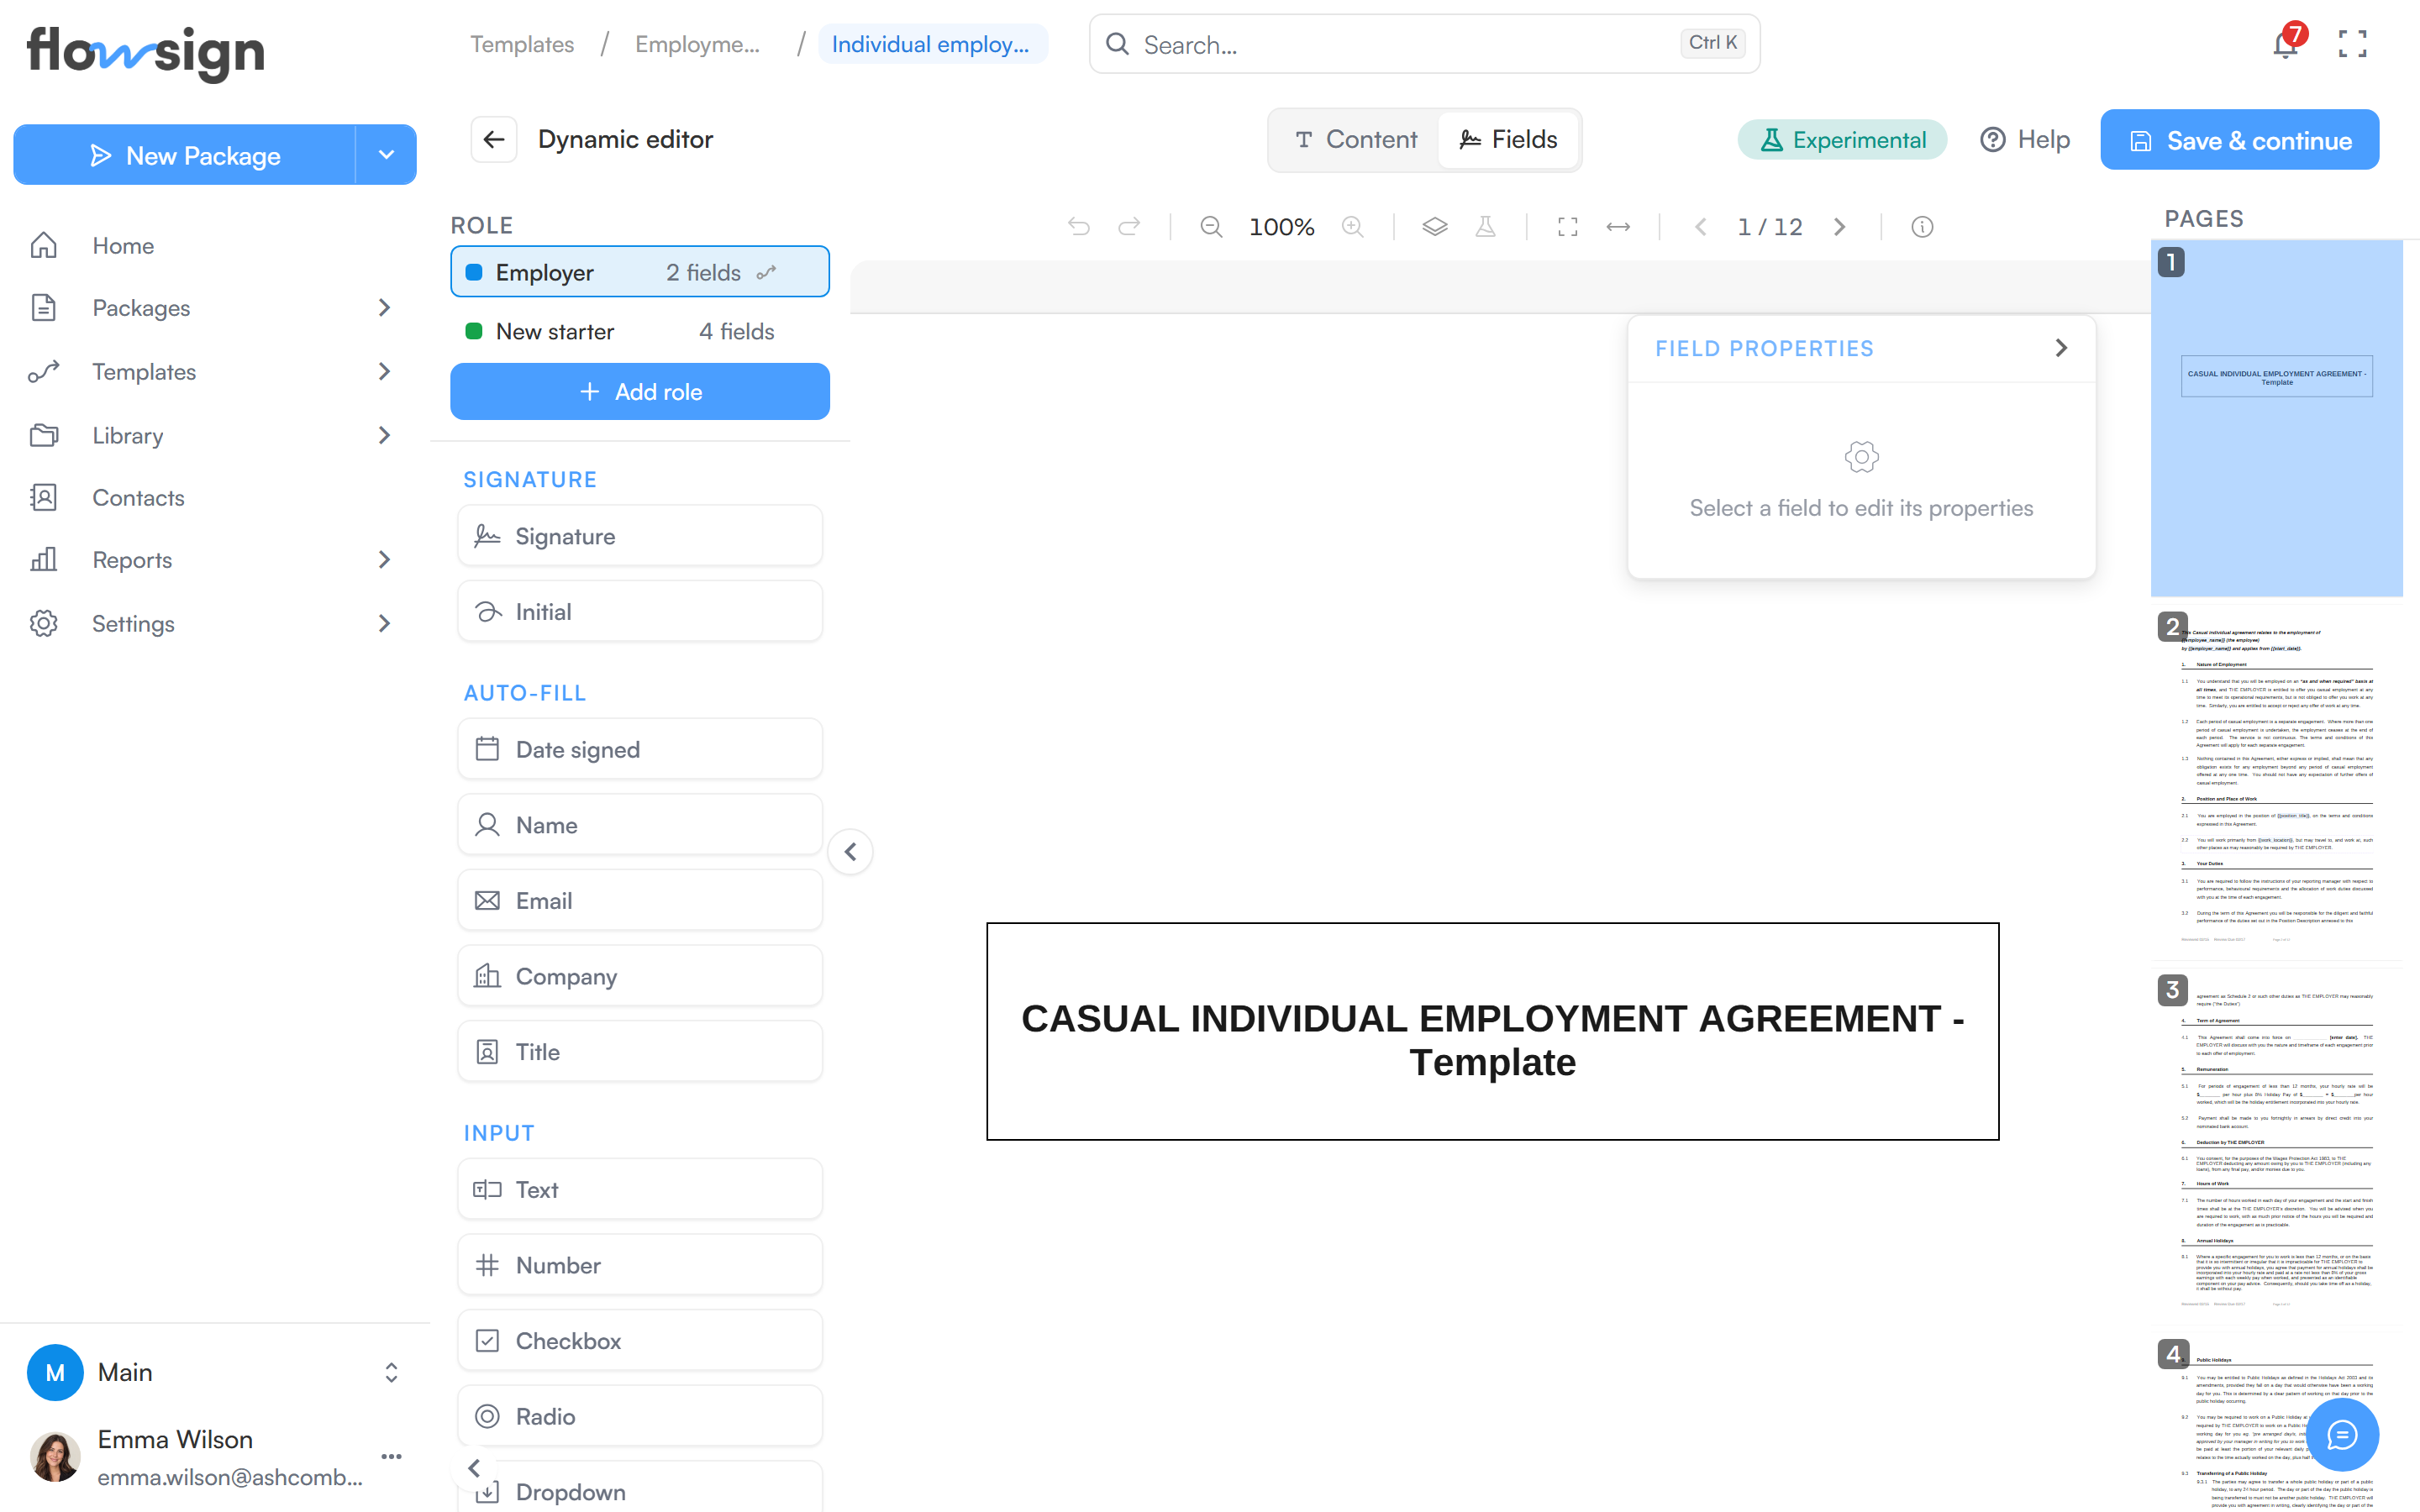
Task: Click the Individual employ... breadcrumb
Action: point(932,44)
